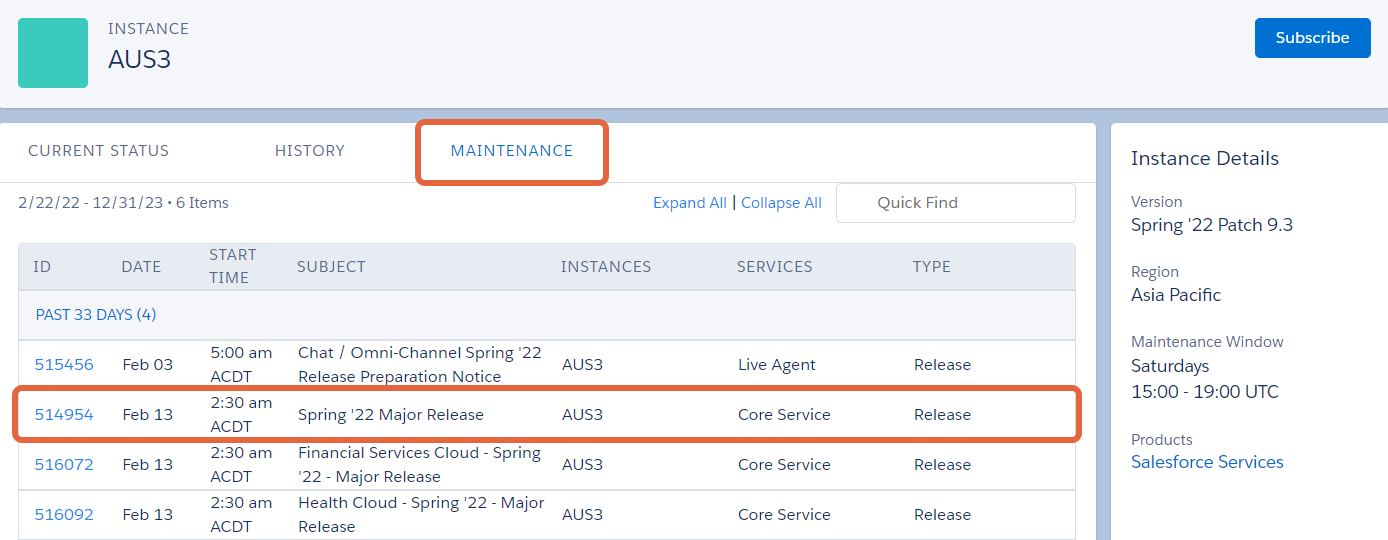Open maintenance ID 515456

pyautogui.click(x=64, y=365)
